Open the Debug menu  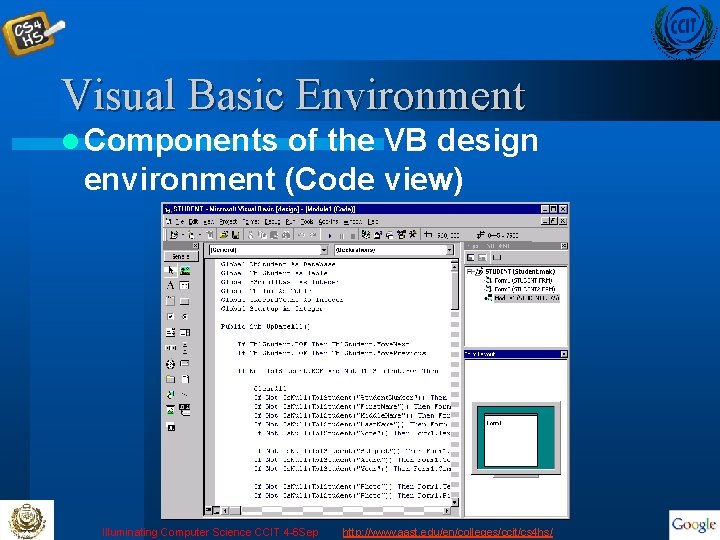click(272, 221)
